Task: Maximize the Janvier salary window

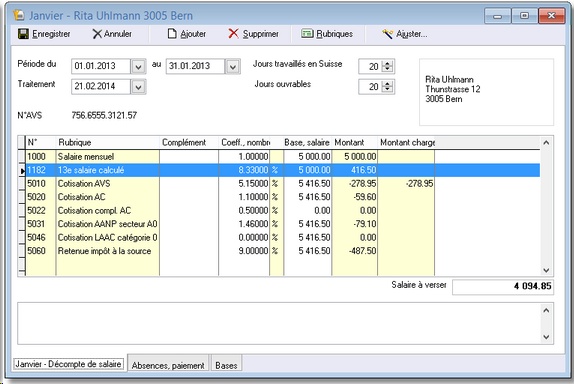Action: coord(524,16)
